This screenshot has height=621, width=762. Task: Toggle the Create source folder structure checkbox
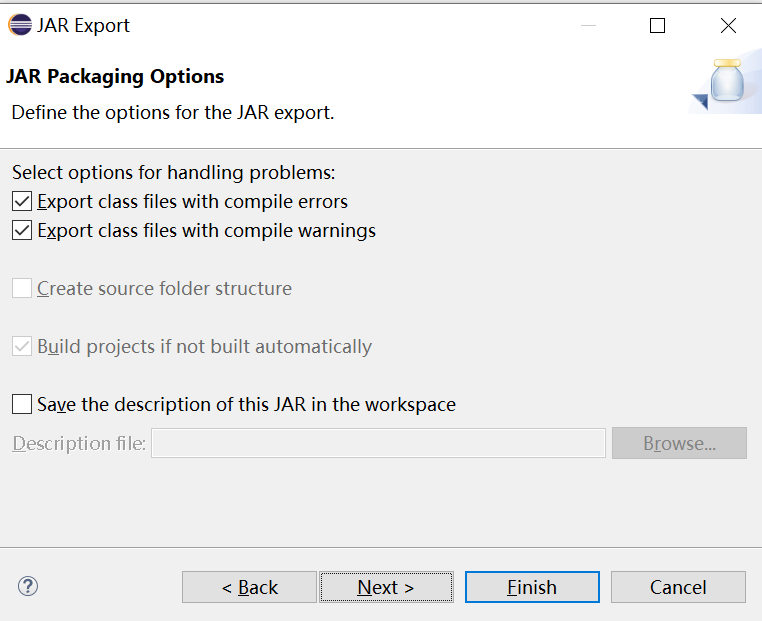(22, 289)
